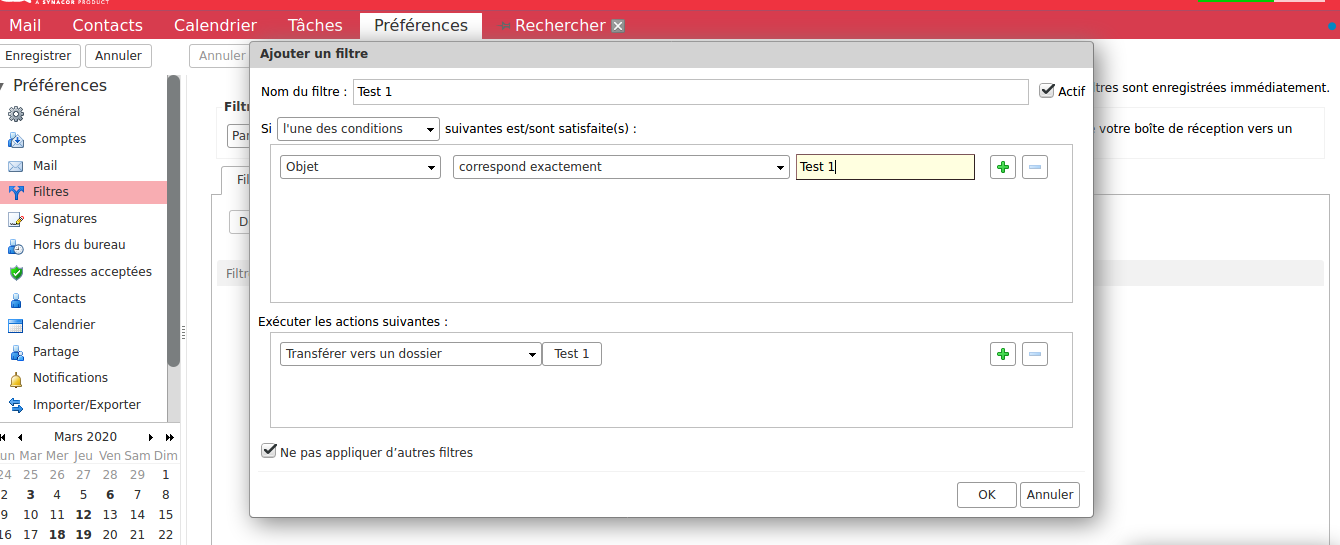Switch to the Calendrier tab
The image size is (1340, 545).
pyautogui.click(x=215, y=26)
